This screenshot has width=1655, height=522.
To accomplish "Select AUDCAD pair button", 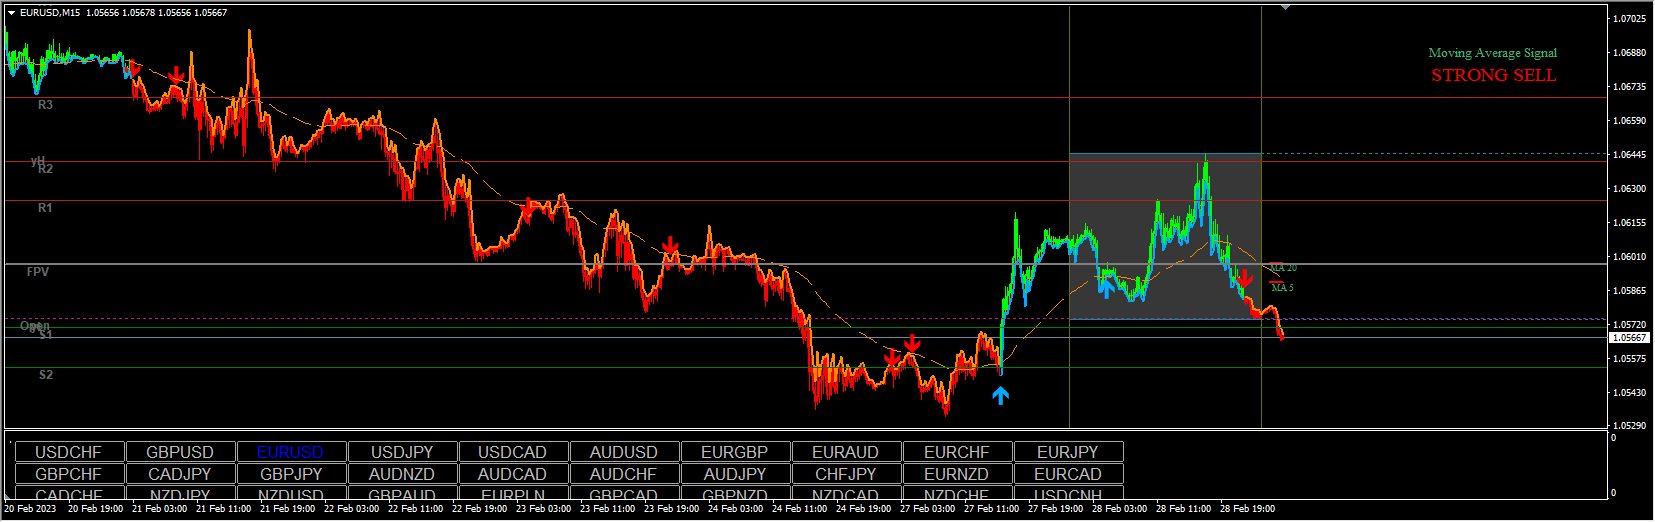I will (x=513, y=474).
